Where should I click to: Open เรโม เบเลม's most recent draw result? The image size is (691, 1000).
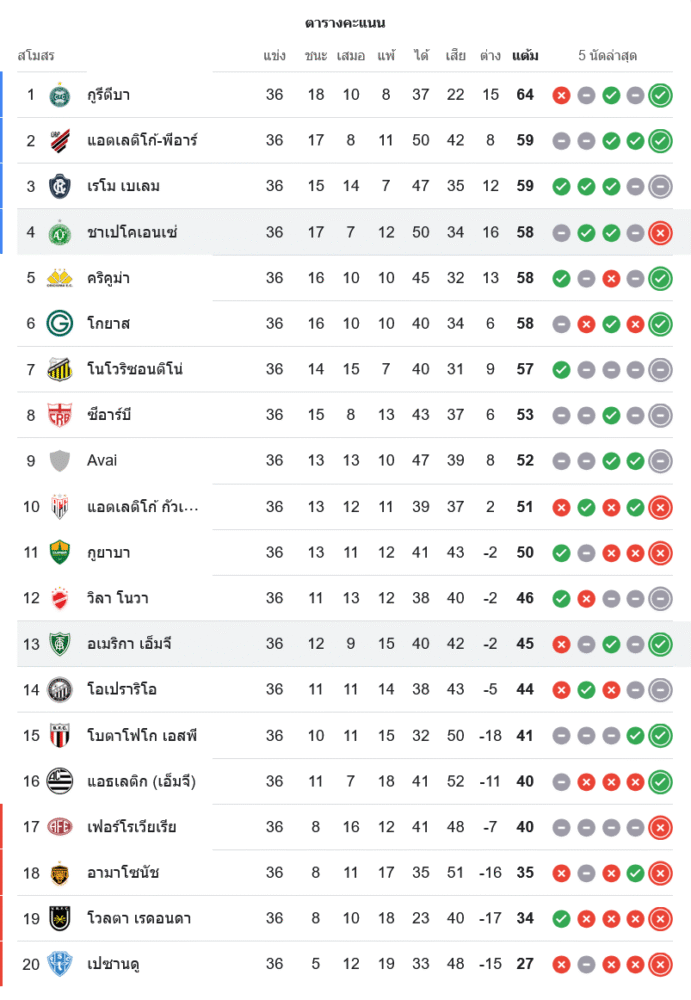click(660, 186)
